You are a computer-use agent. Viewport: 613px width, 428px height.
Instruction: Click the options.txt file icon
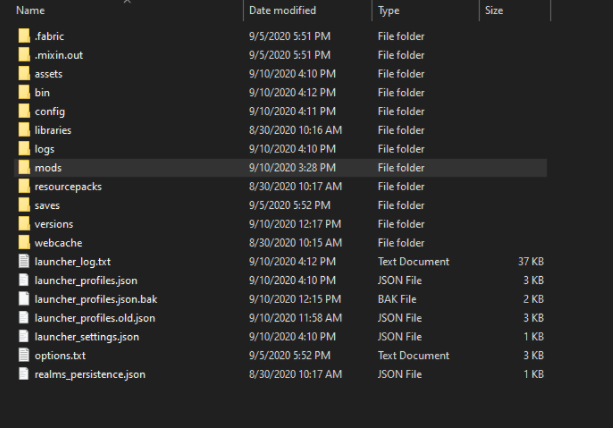point(24,355)
